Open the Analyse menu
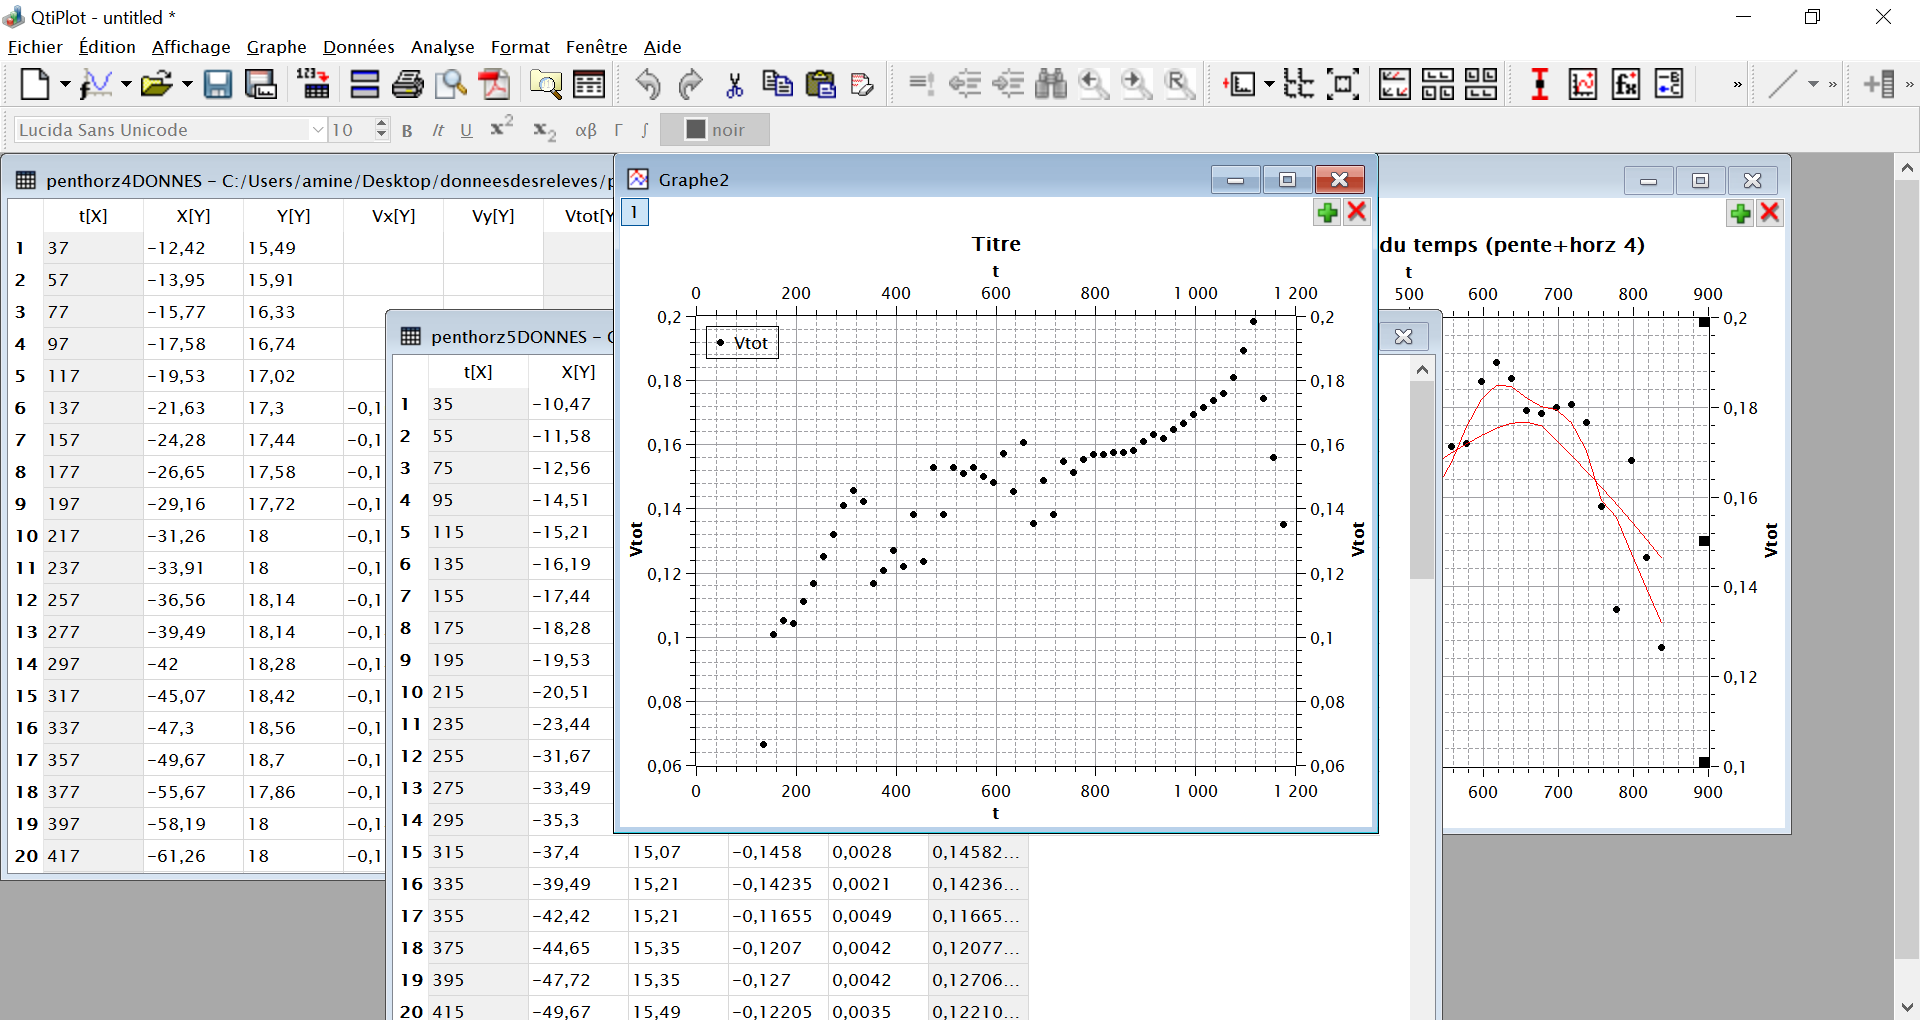Viewport: 1920px width, 1020px height. click(x=442, y=47)
